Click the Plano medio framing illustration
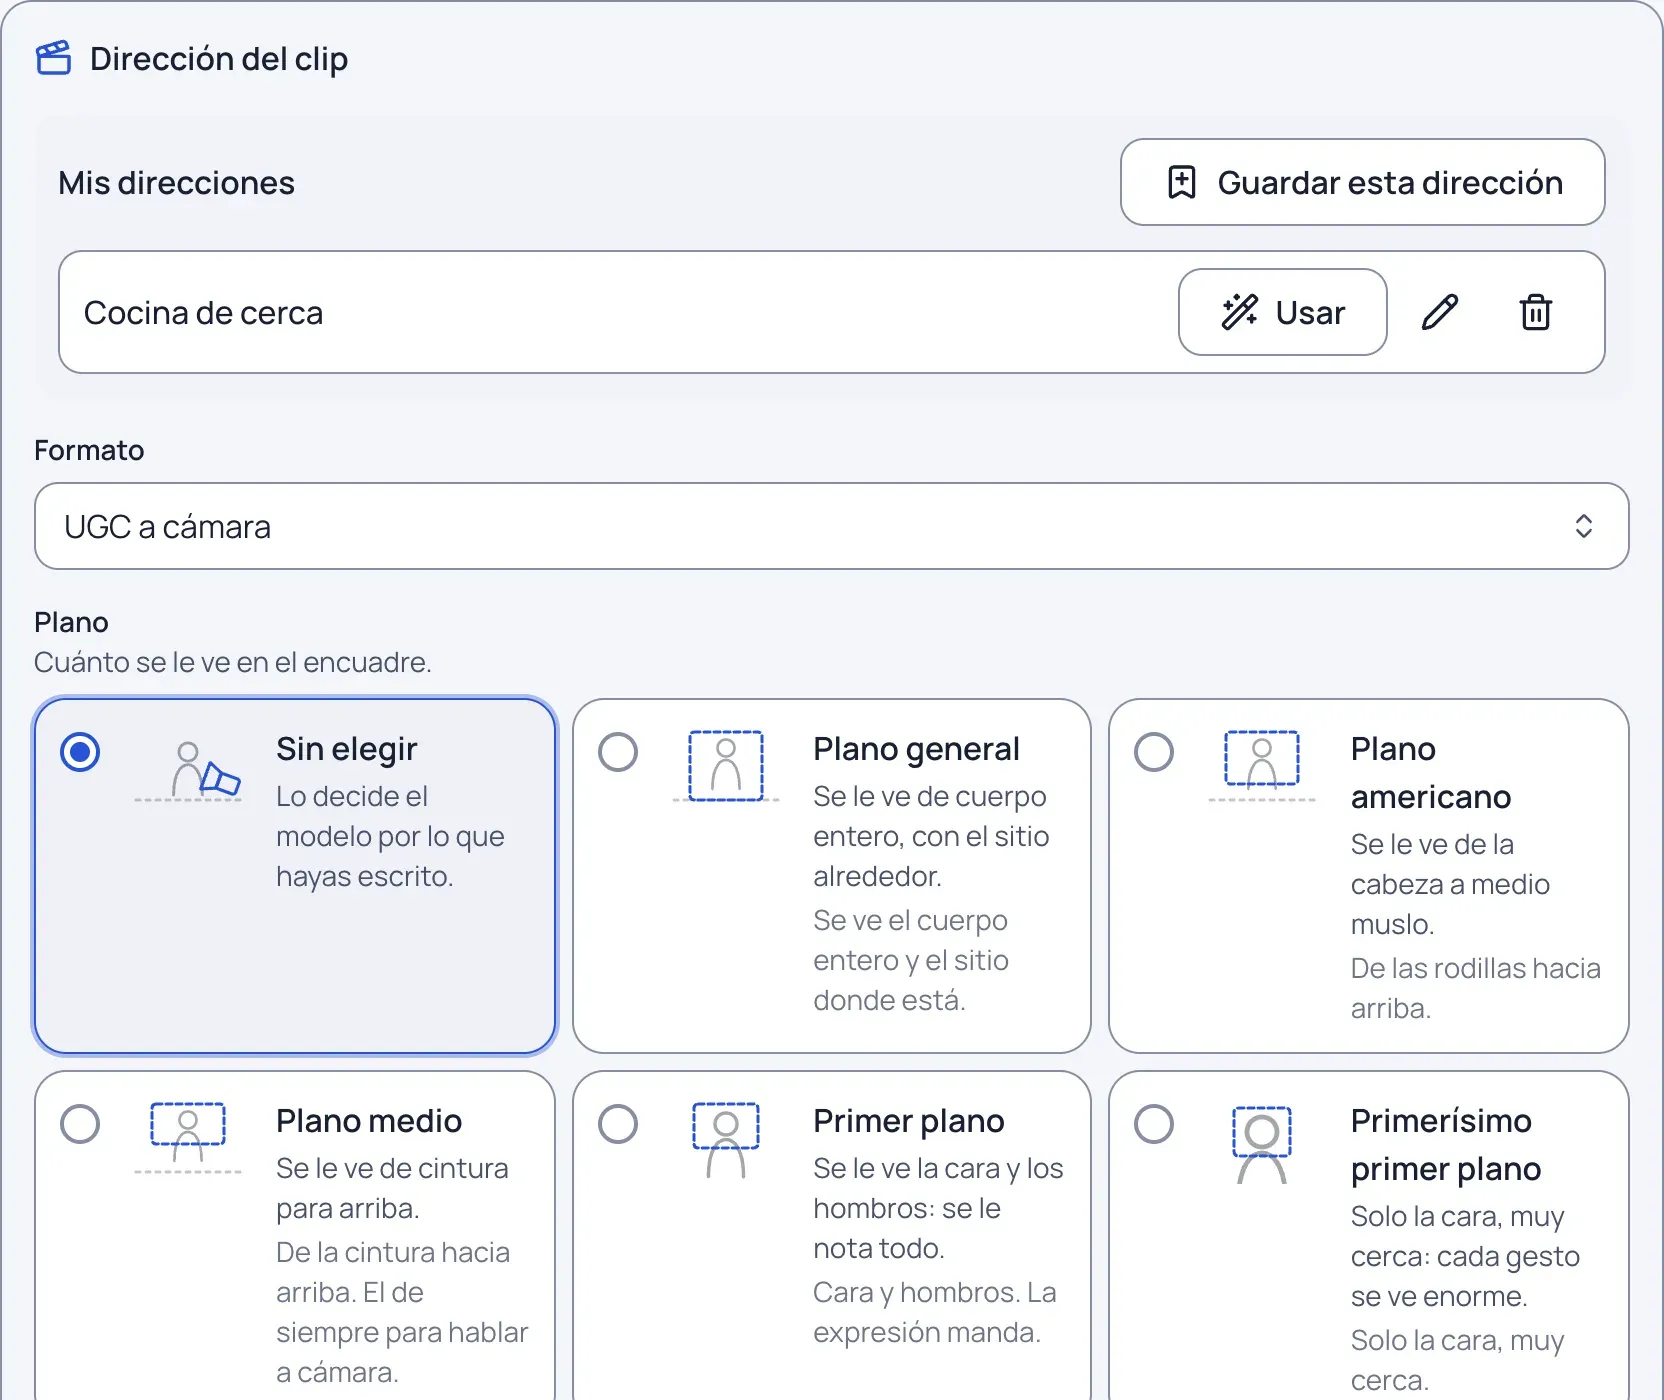1664x1400 pixels. coord(188,1138)
